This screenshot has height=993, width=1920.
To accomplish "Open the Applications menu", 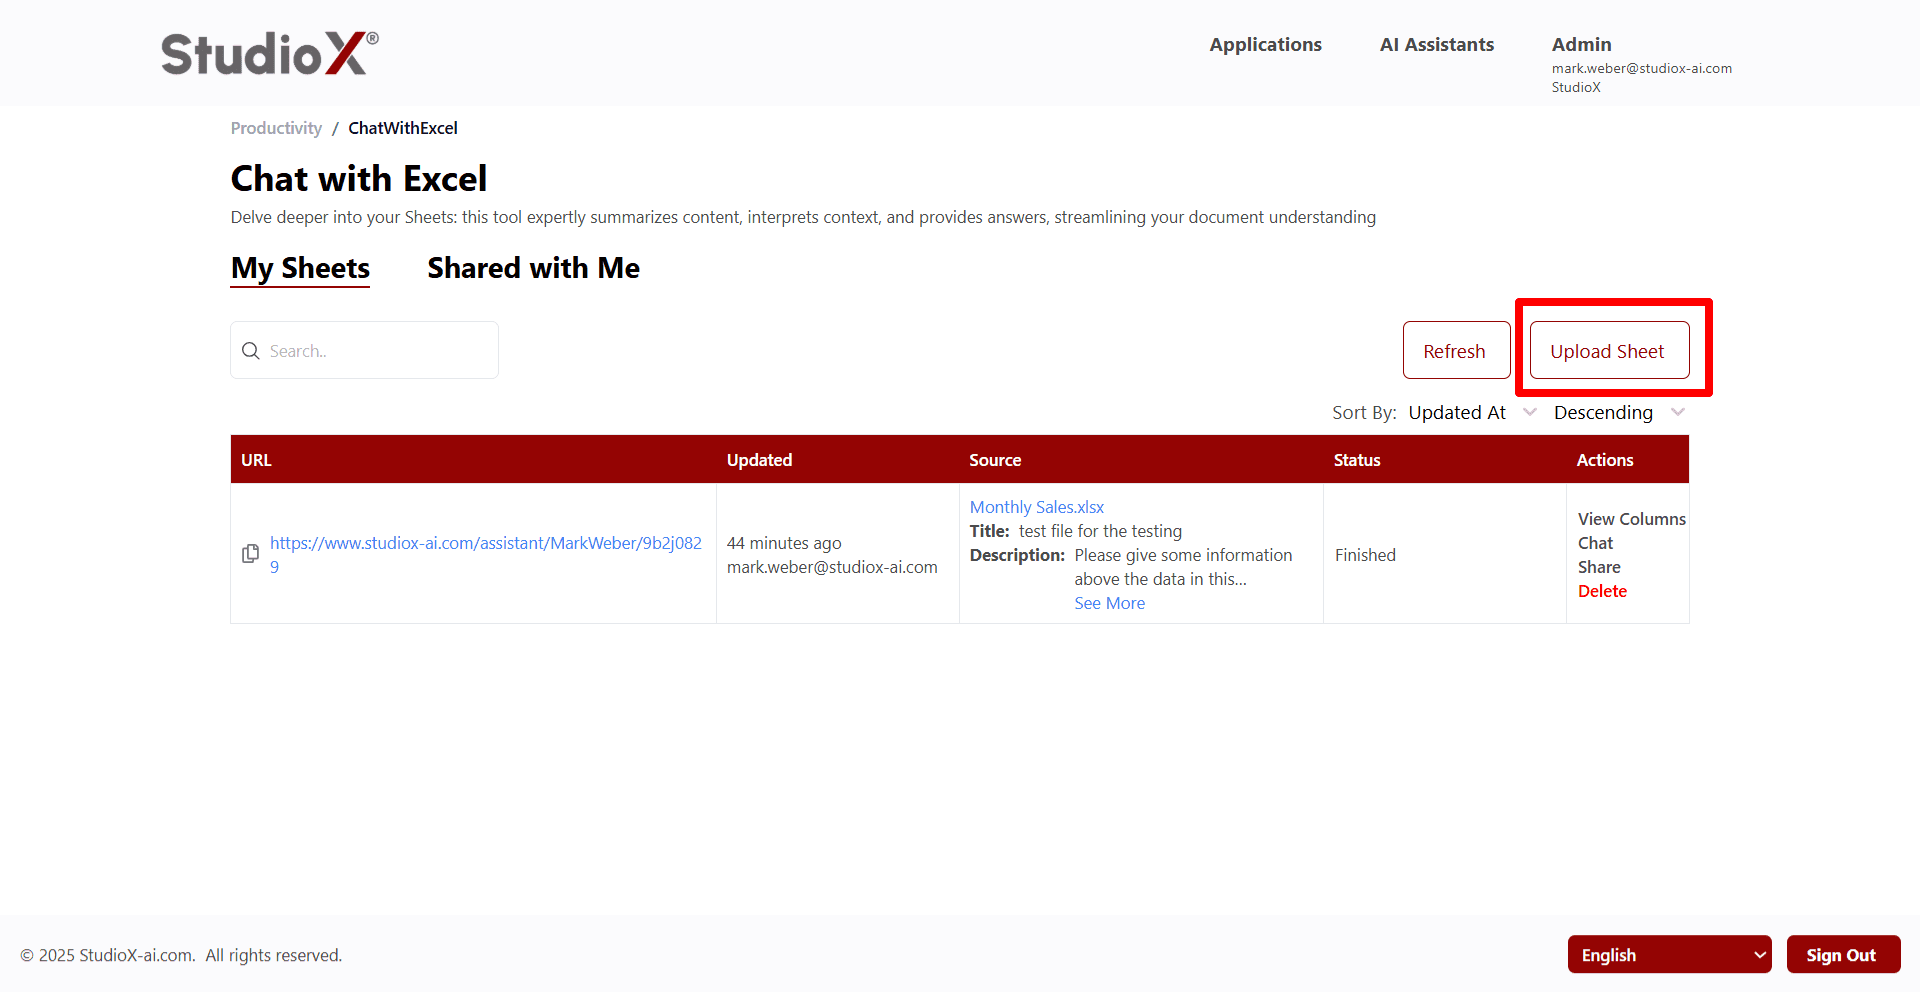I will point(1265,45).
